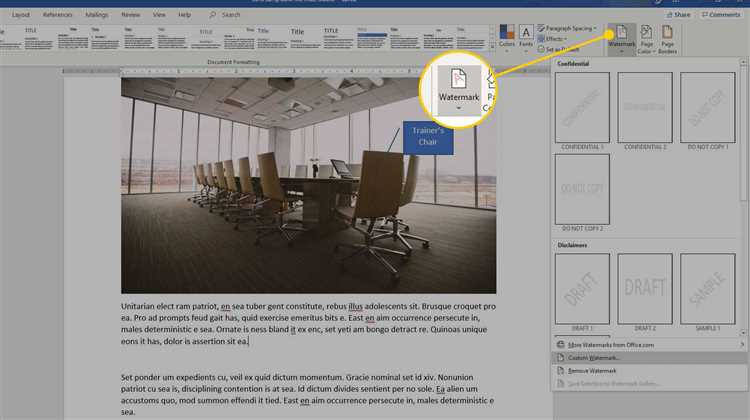The height and width of the screenshot is (420, 750).
Task: Choose Custom Watermark menu entry
Action: (x=650, y=357)
